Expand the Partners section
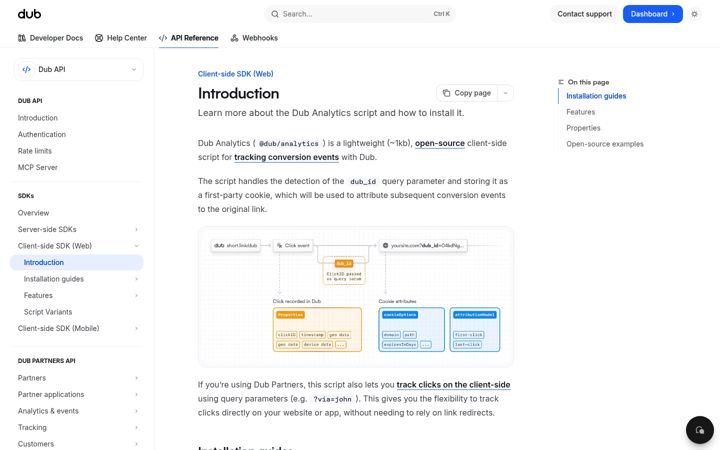The image size is (720, 450). [x=136, y=378]
